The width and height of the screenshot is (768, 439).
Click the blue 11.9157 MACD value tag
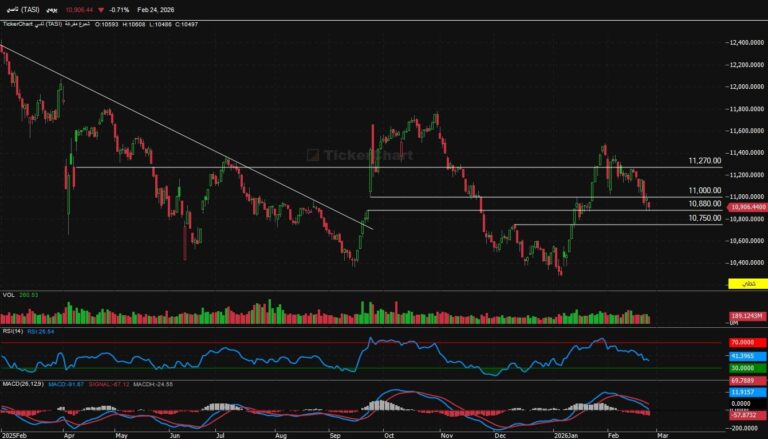pos(746,392)
